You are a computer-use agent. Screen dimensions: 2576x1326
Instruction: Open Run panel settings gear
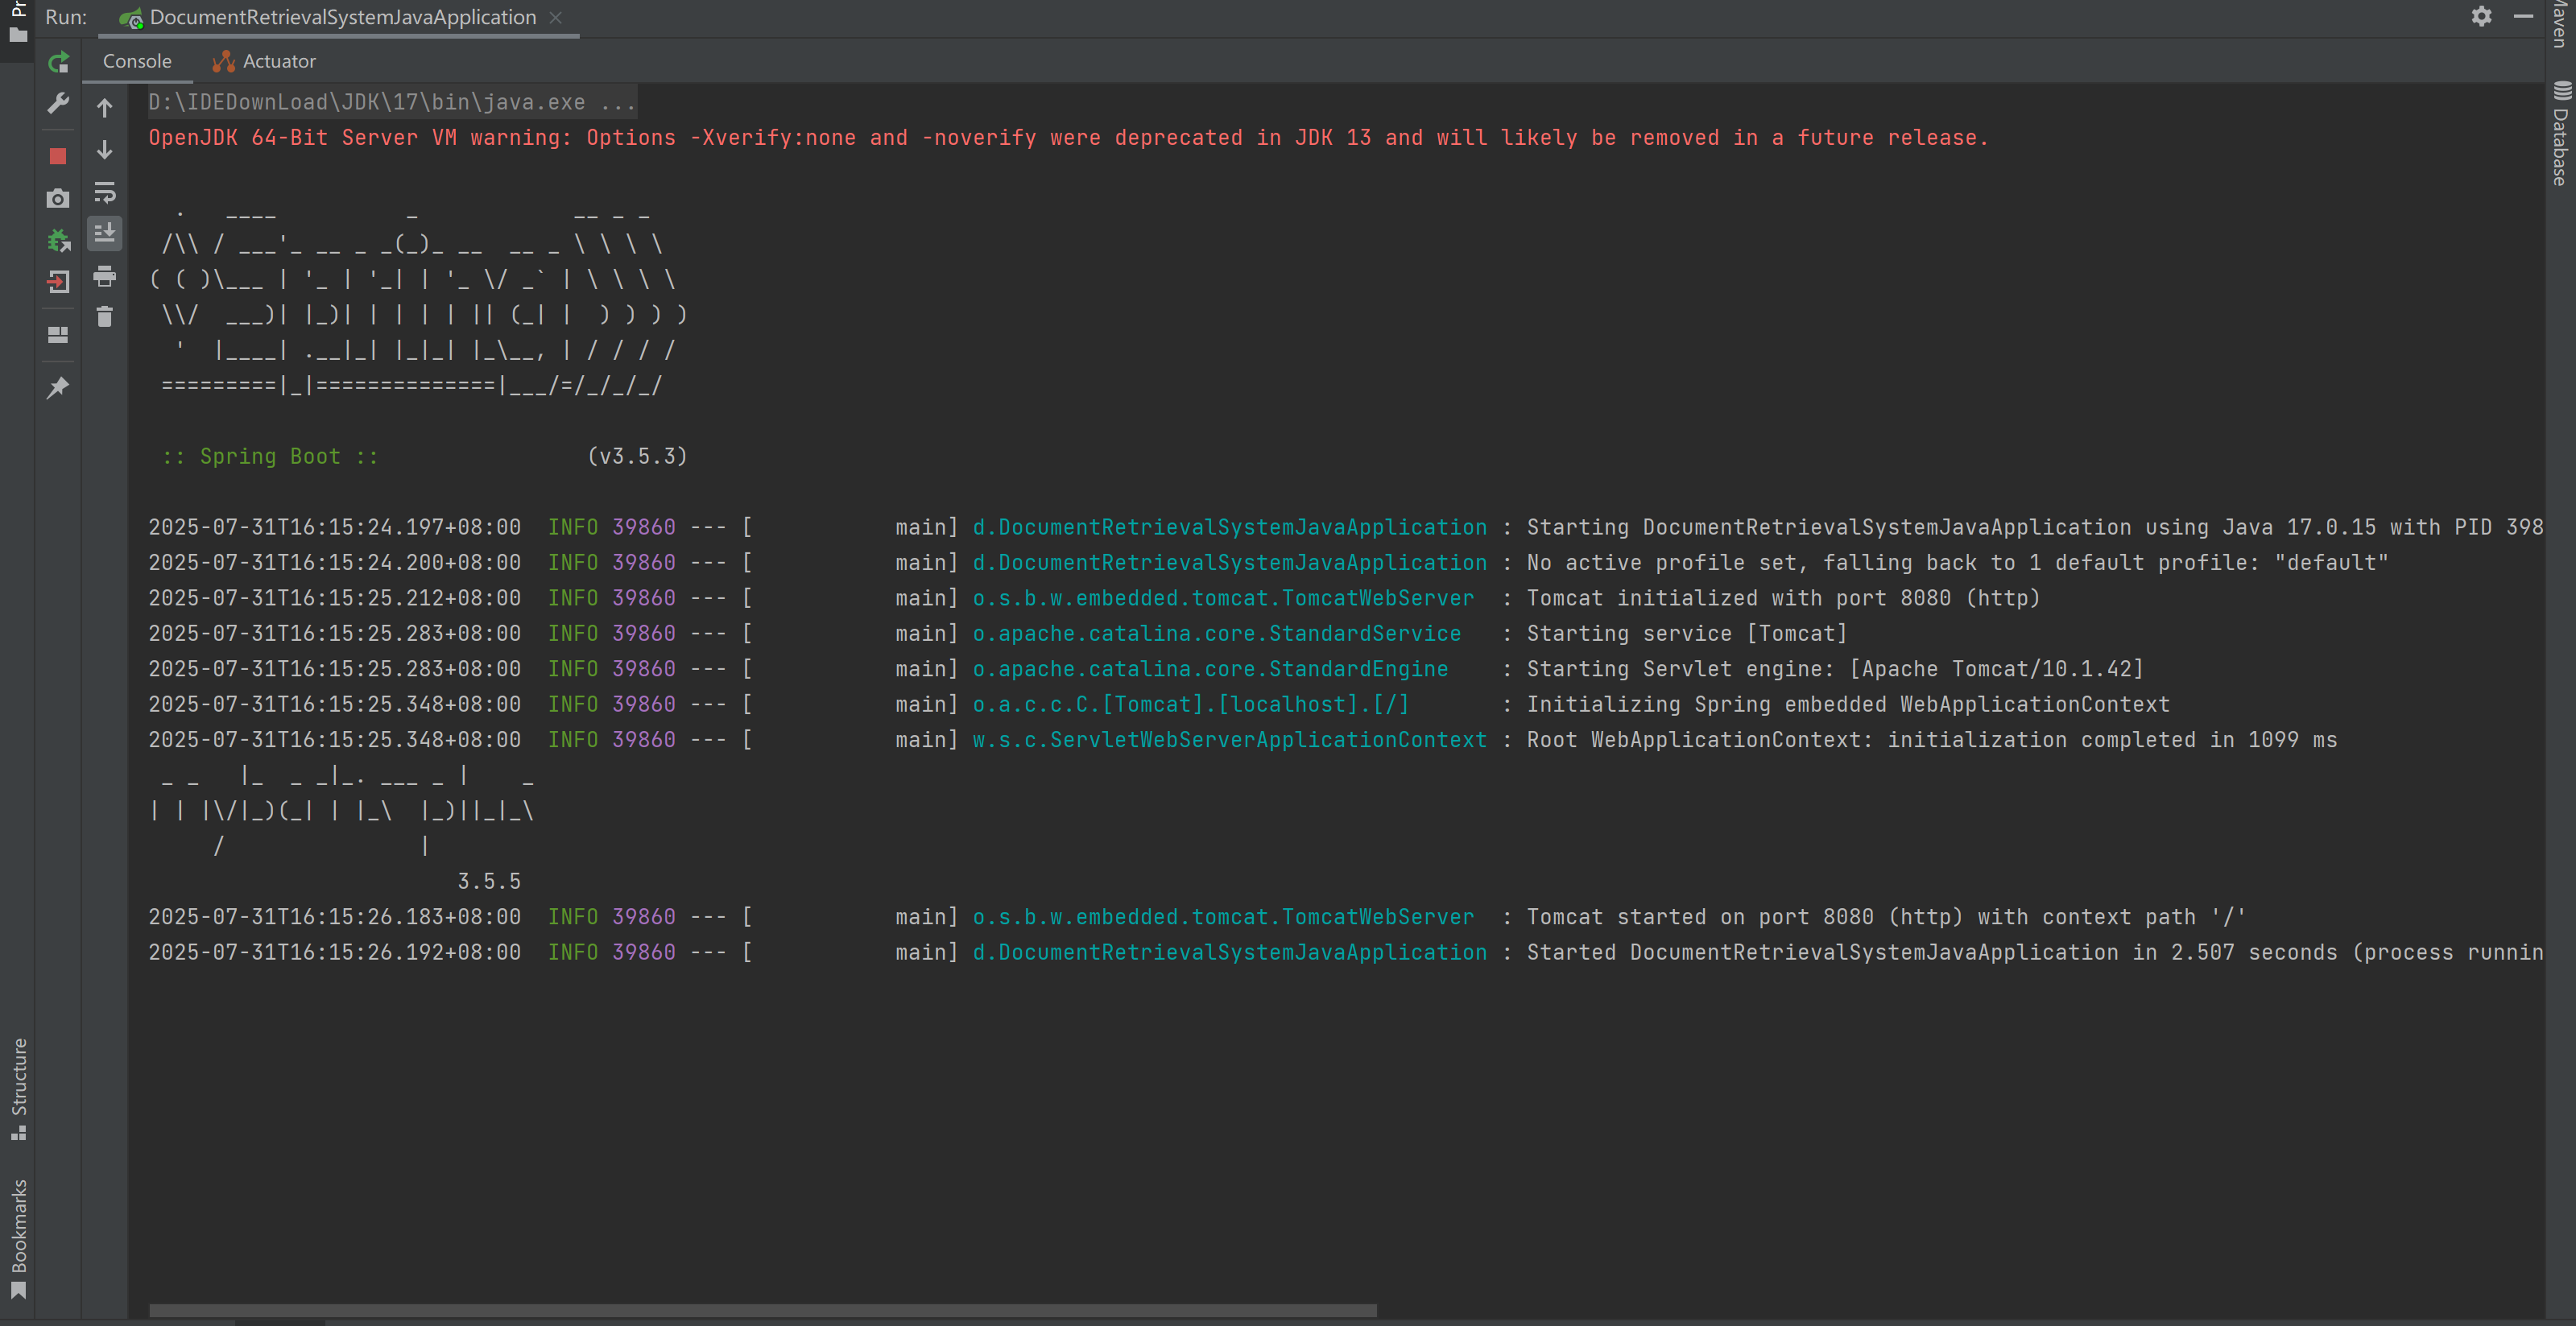(2481, 16)
